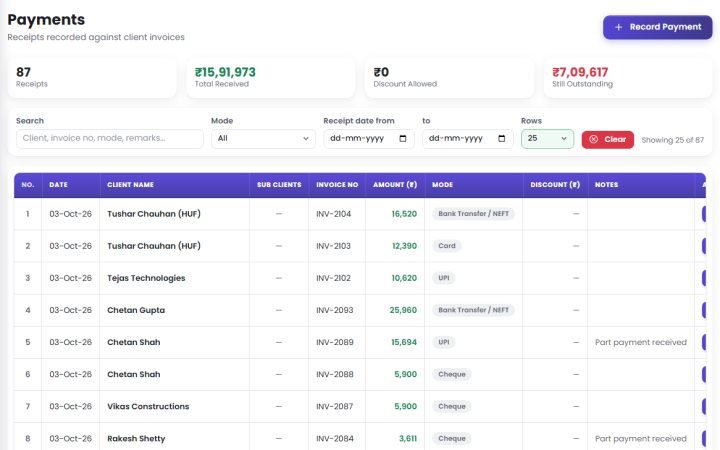Image resolution: width=720 pixels, height=450 pixels.
Task: Click amount 25,960
Action: click(x=403, y=310)
